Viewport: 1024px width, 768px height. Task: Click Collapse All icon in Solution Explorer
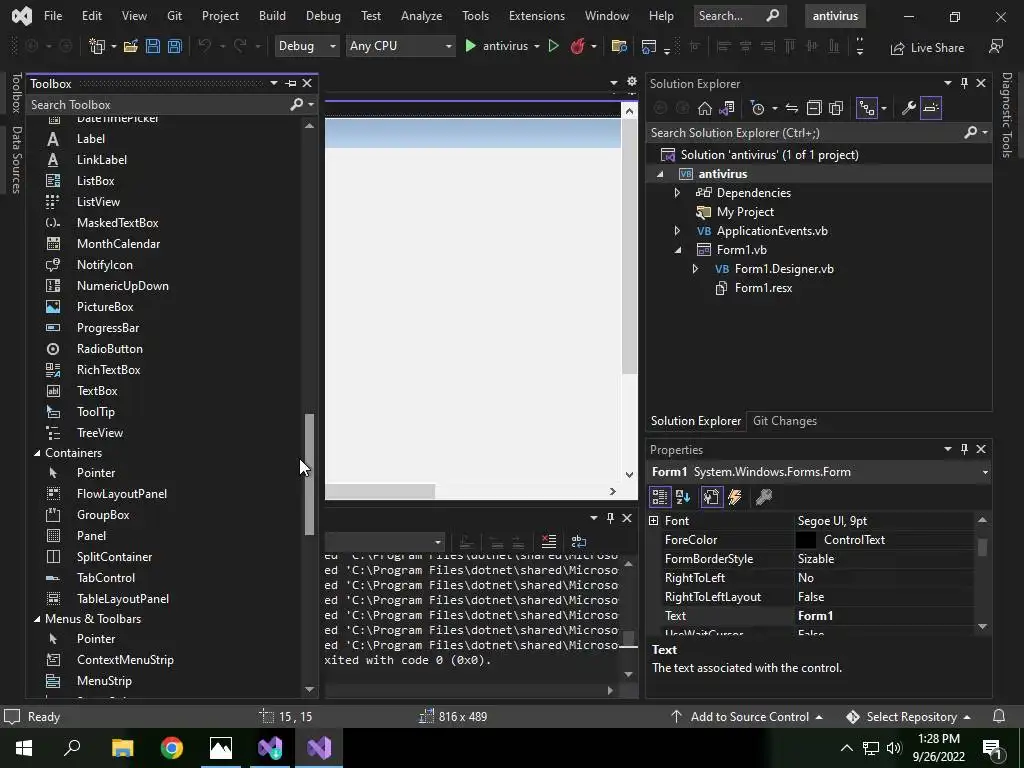point(814,108)
